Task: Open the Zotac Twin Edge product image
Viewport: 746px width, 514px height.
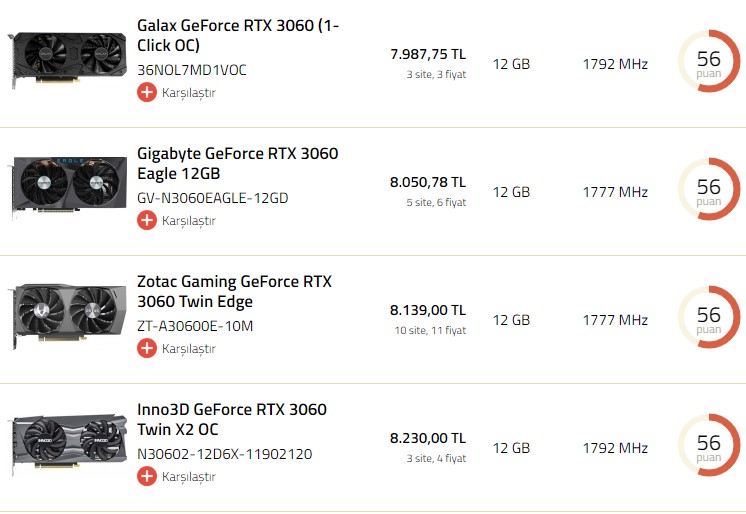Action: (x=67, y=314)
